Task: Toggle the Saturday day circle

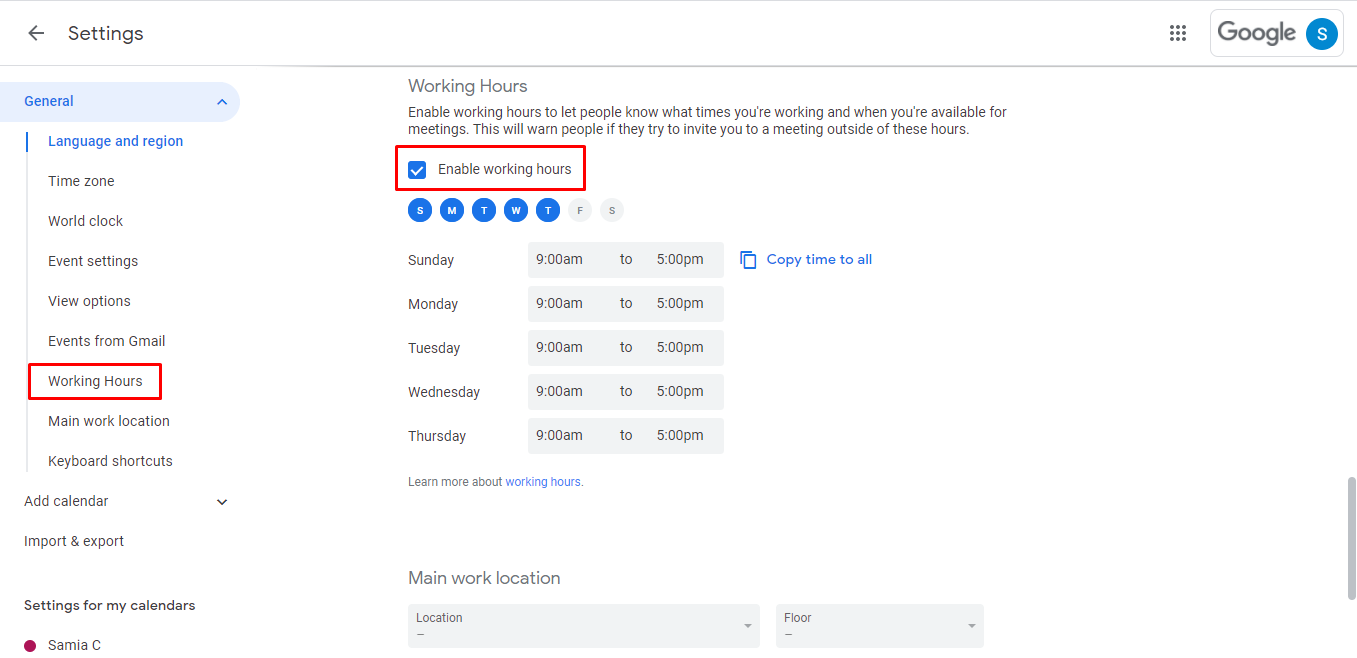Action: 612,210
